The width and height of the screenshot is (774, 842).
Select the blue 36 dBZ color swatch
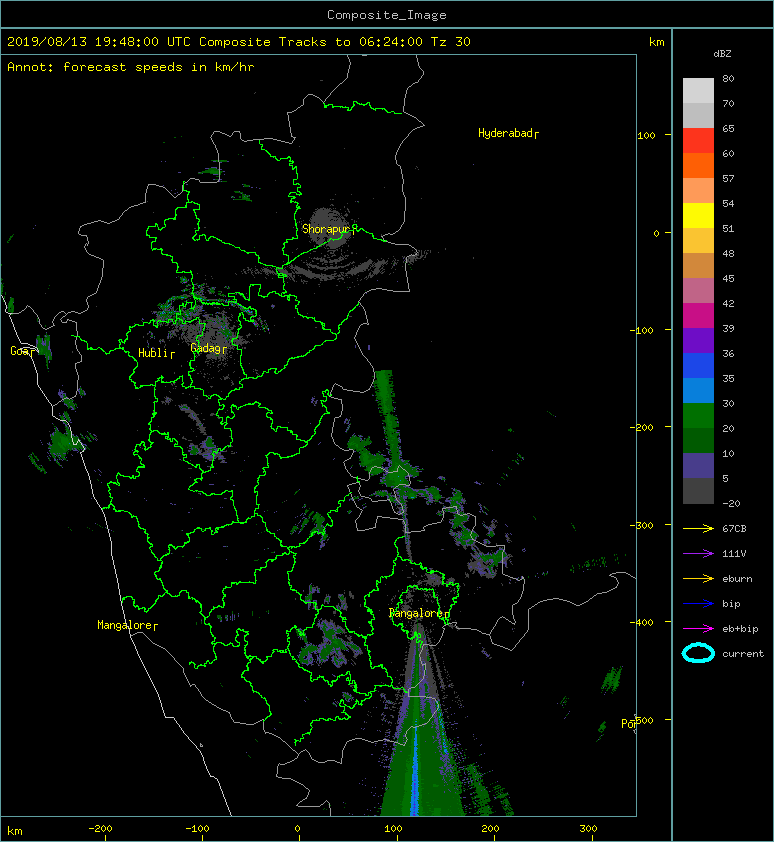(x=698, y=365)
